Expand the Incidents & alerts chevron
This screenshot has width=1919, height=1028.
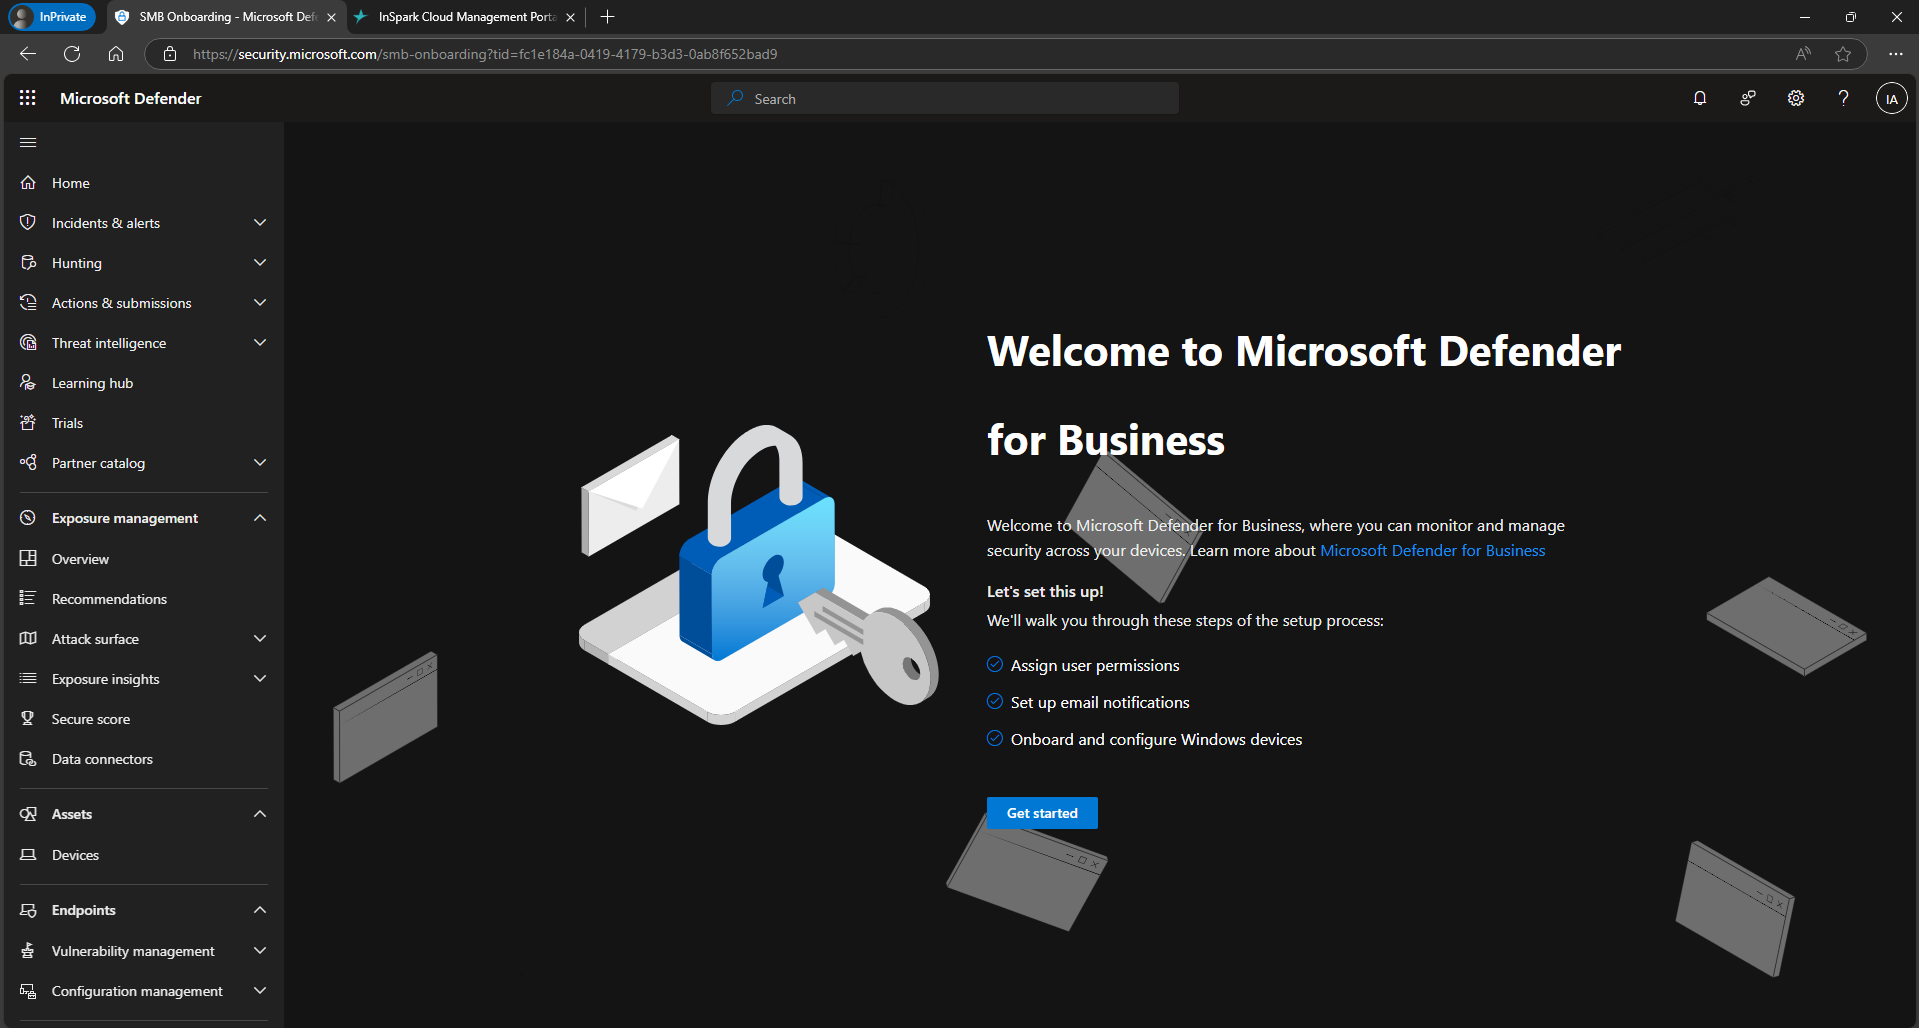260,222
